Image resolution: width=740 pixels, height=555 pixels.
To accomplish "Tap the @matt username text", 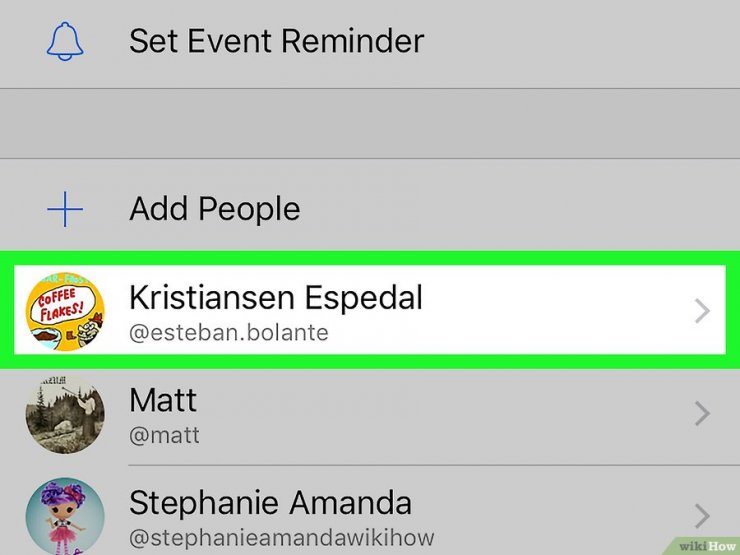I will point(164,435).
